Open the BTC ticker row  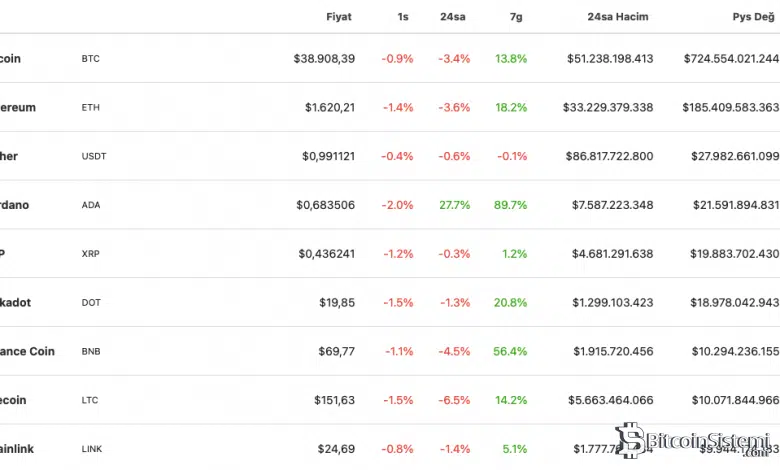click(x=91, y=59)
